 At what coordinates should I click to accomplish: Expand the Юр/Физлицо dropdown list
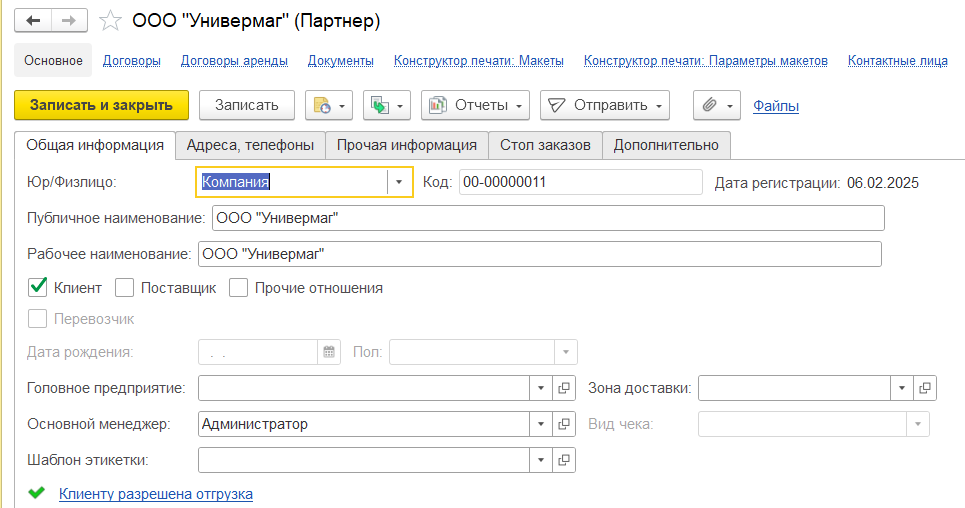click(x=399, y=182)
